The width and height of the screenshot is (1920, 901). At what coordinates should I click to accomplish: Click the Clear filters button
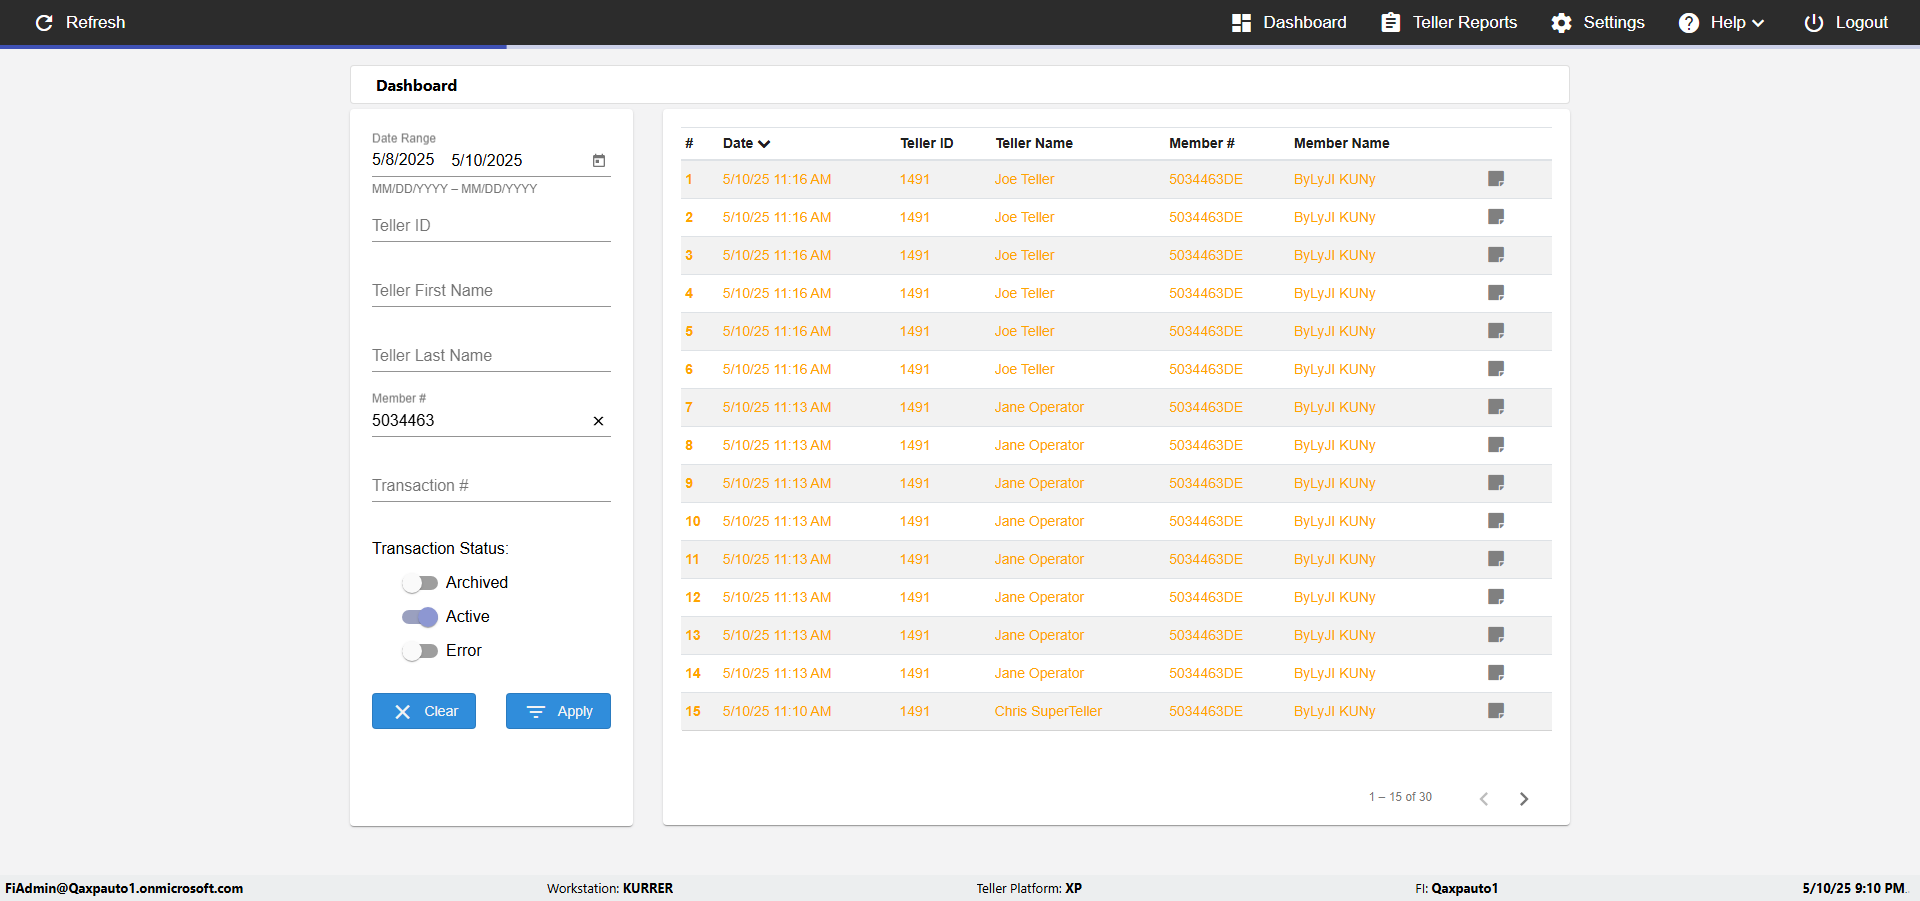tap(424, 711)
